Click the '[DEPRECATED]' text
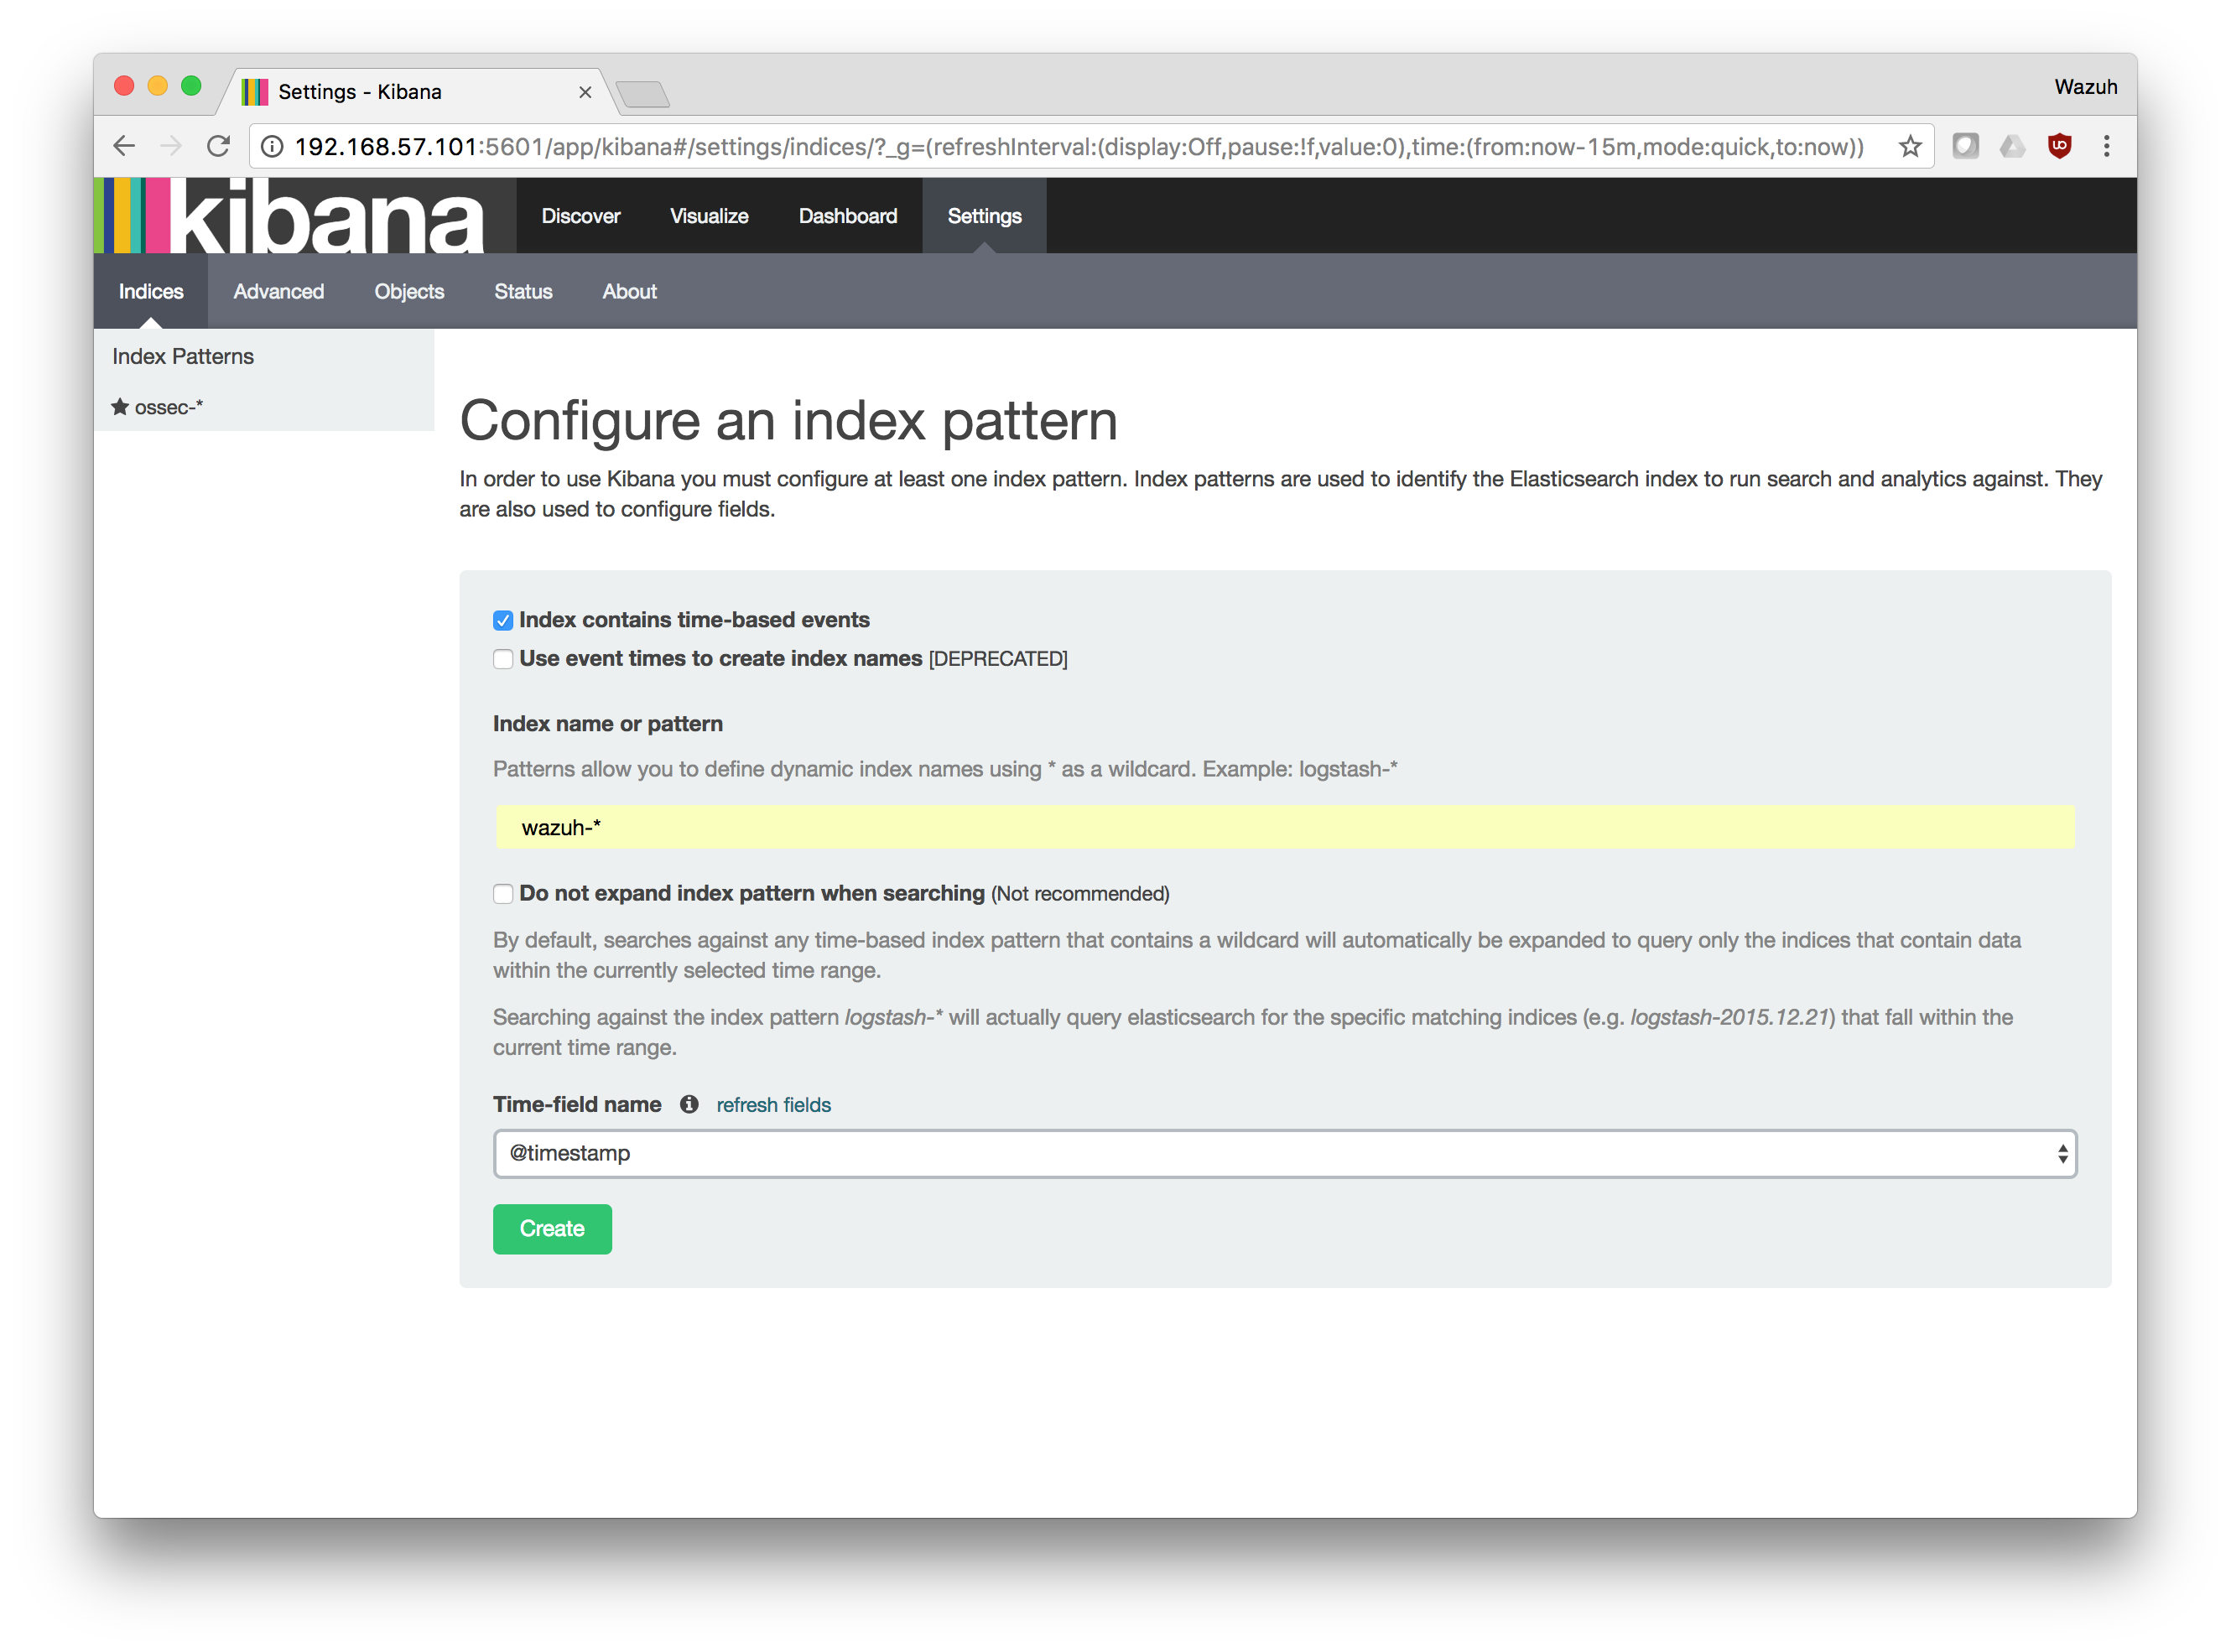The image size is (2231, 1652). coord(998,659)
